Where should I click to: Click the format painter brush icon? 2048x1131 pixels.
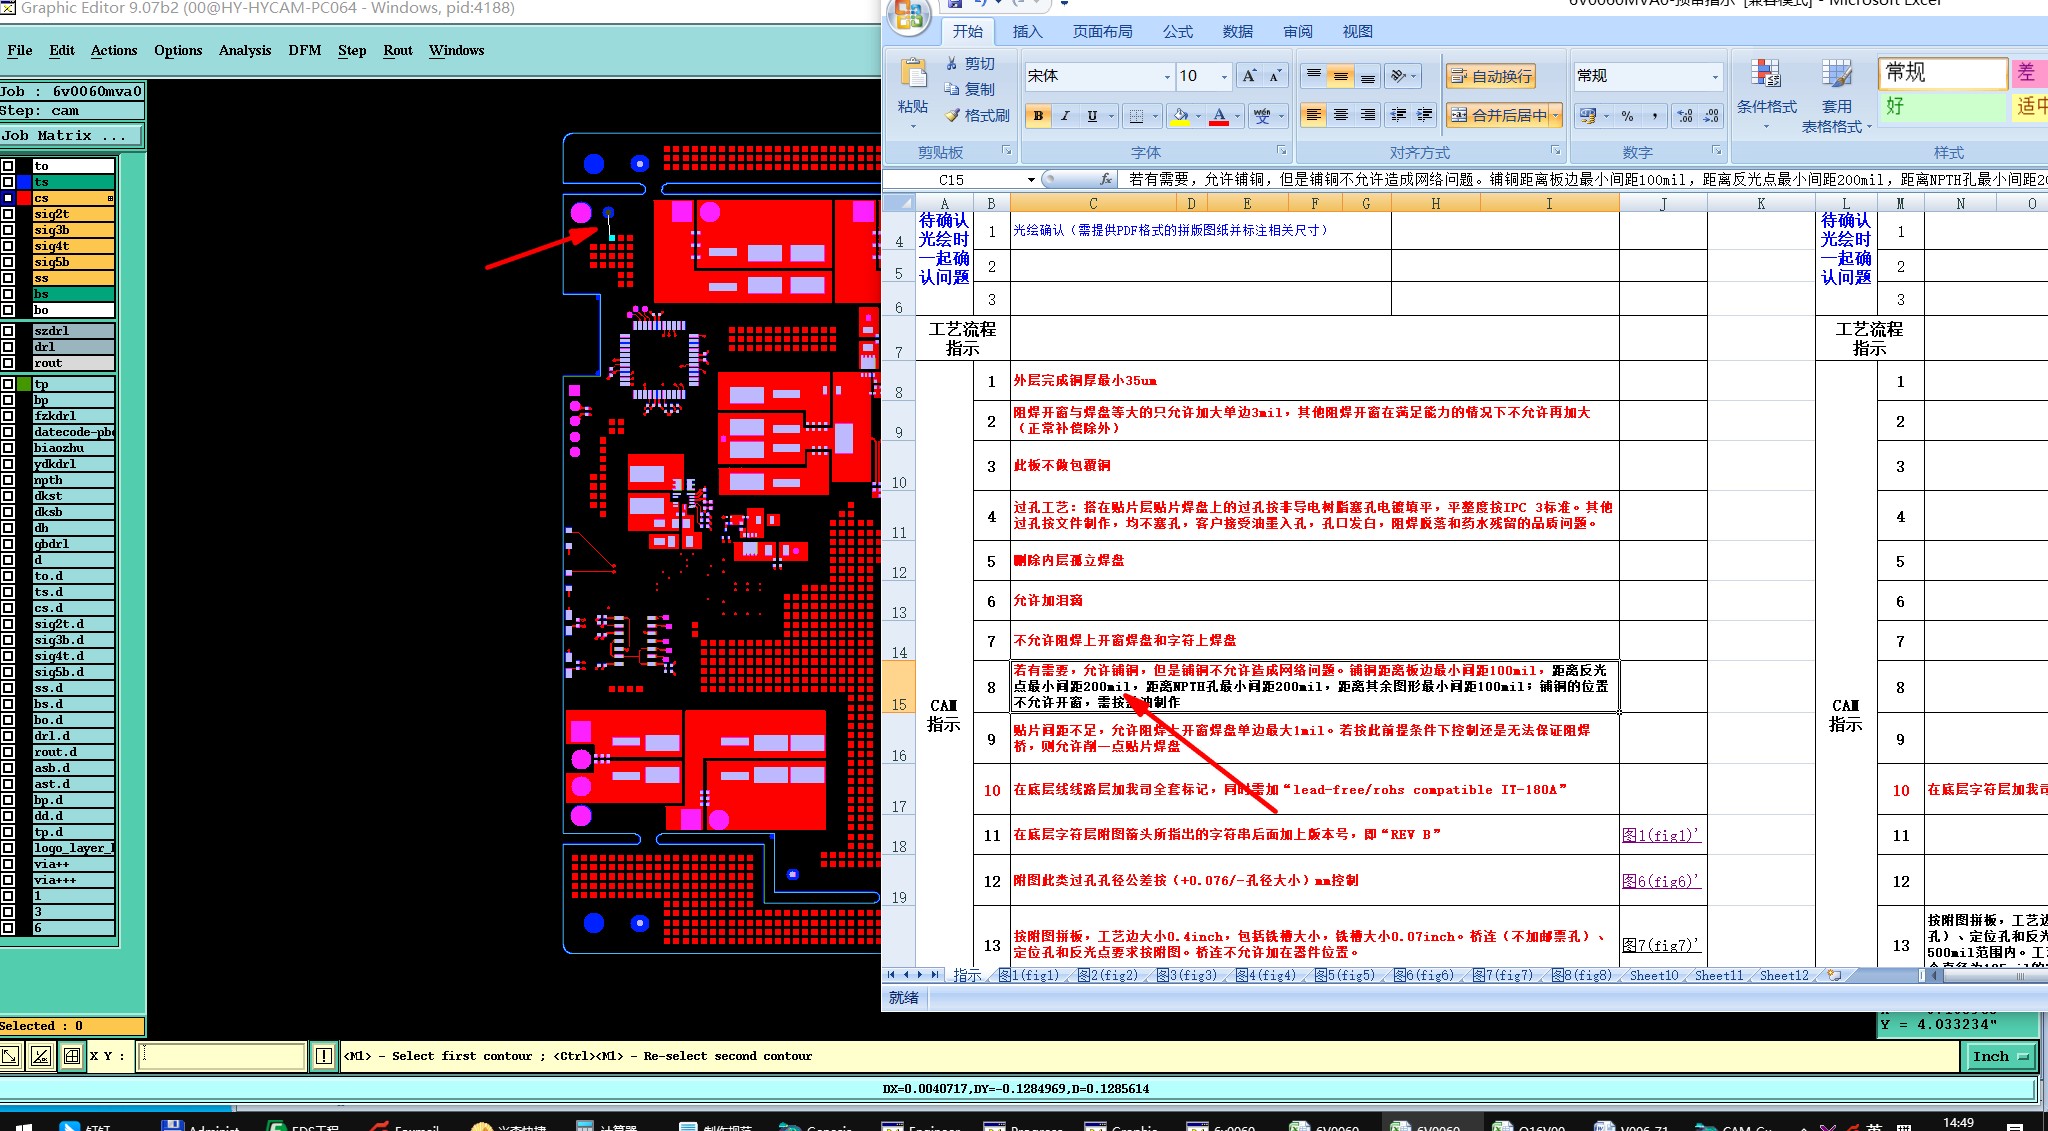pos(953,116)
